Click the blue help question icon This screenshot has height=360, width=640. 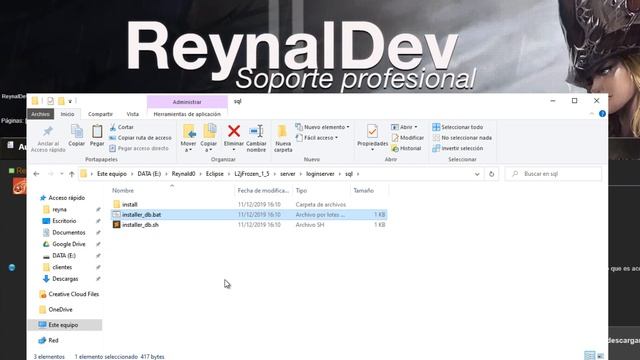(602, 114)
